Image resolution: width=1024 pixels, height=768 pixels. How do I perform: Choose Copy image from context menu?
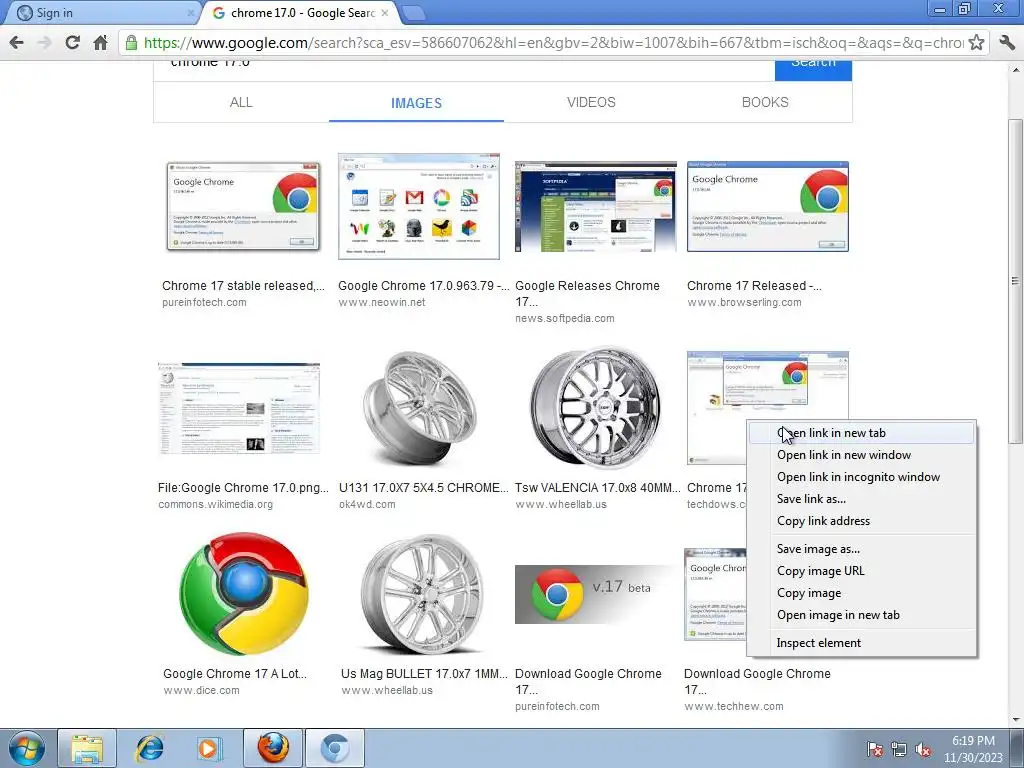pyautogui.click(x=861, y=593)
